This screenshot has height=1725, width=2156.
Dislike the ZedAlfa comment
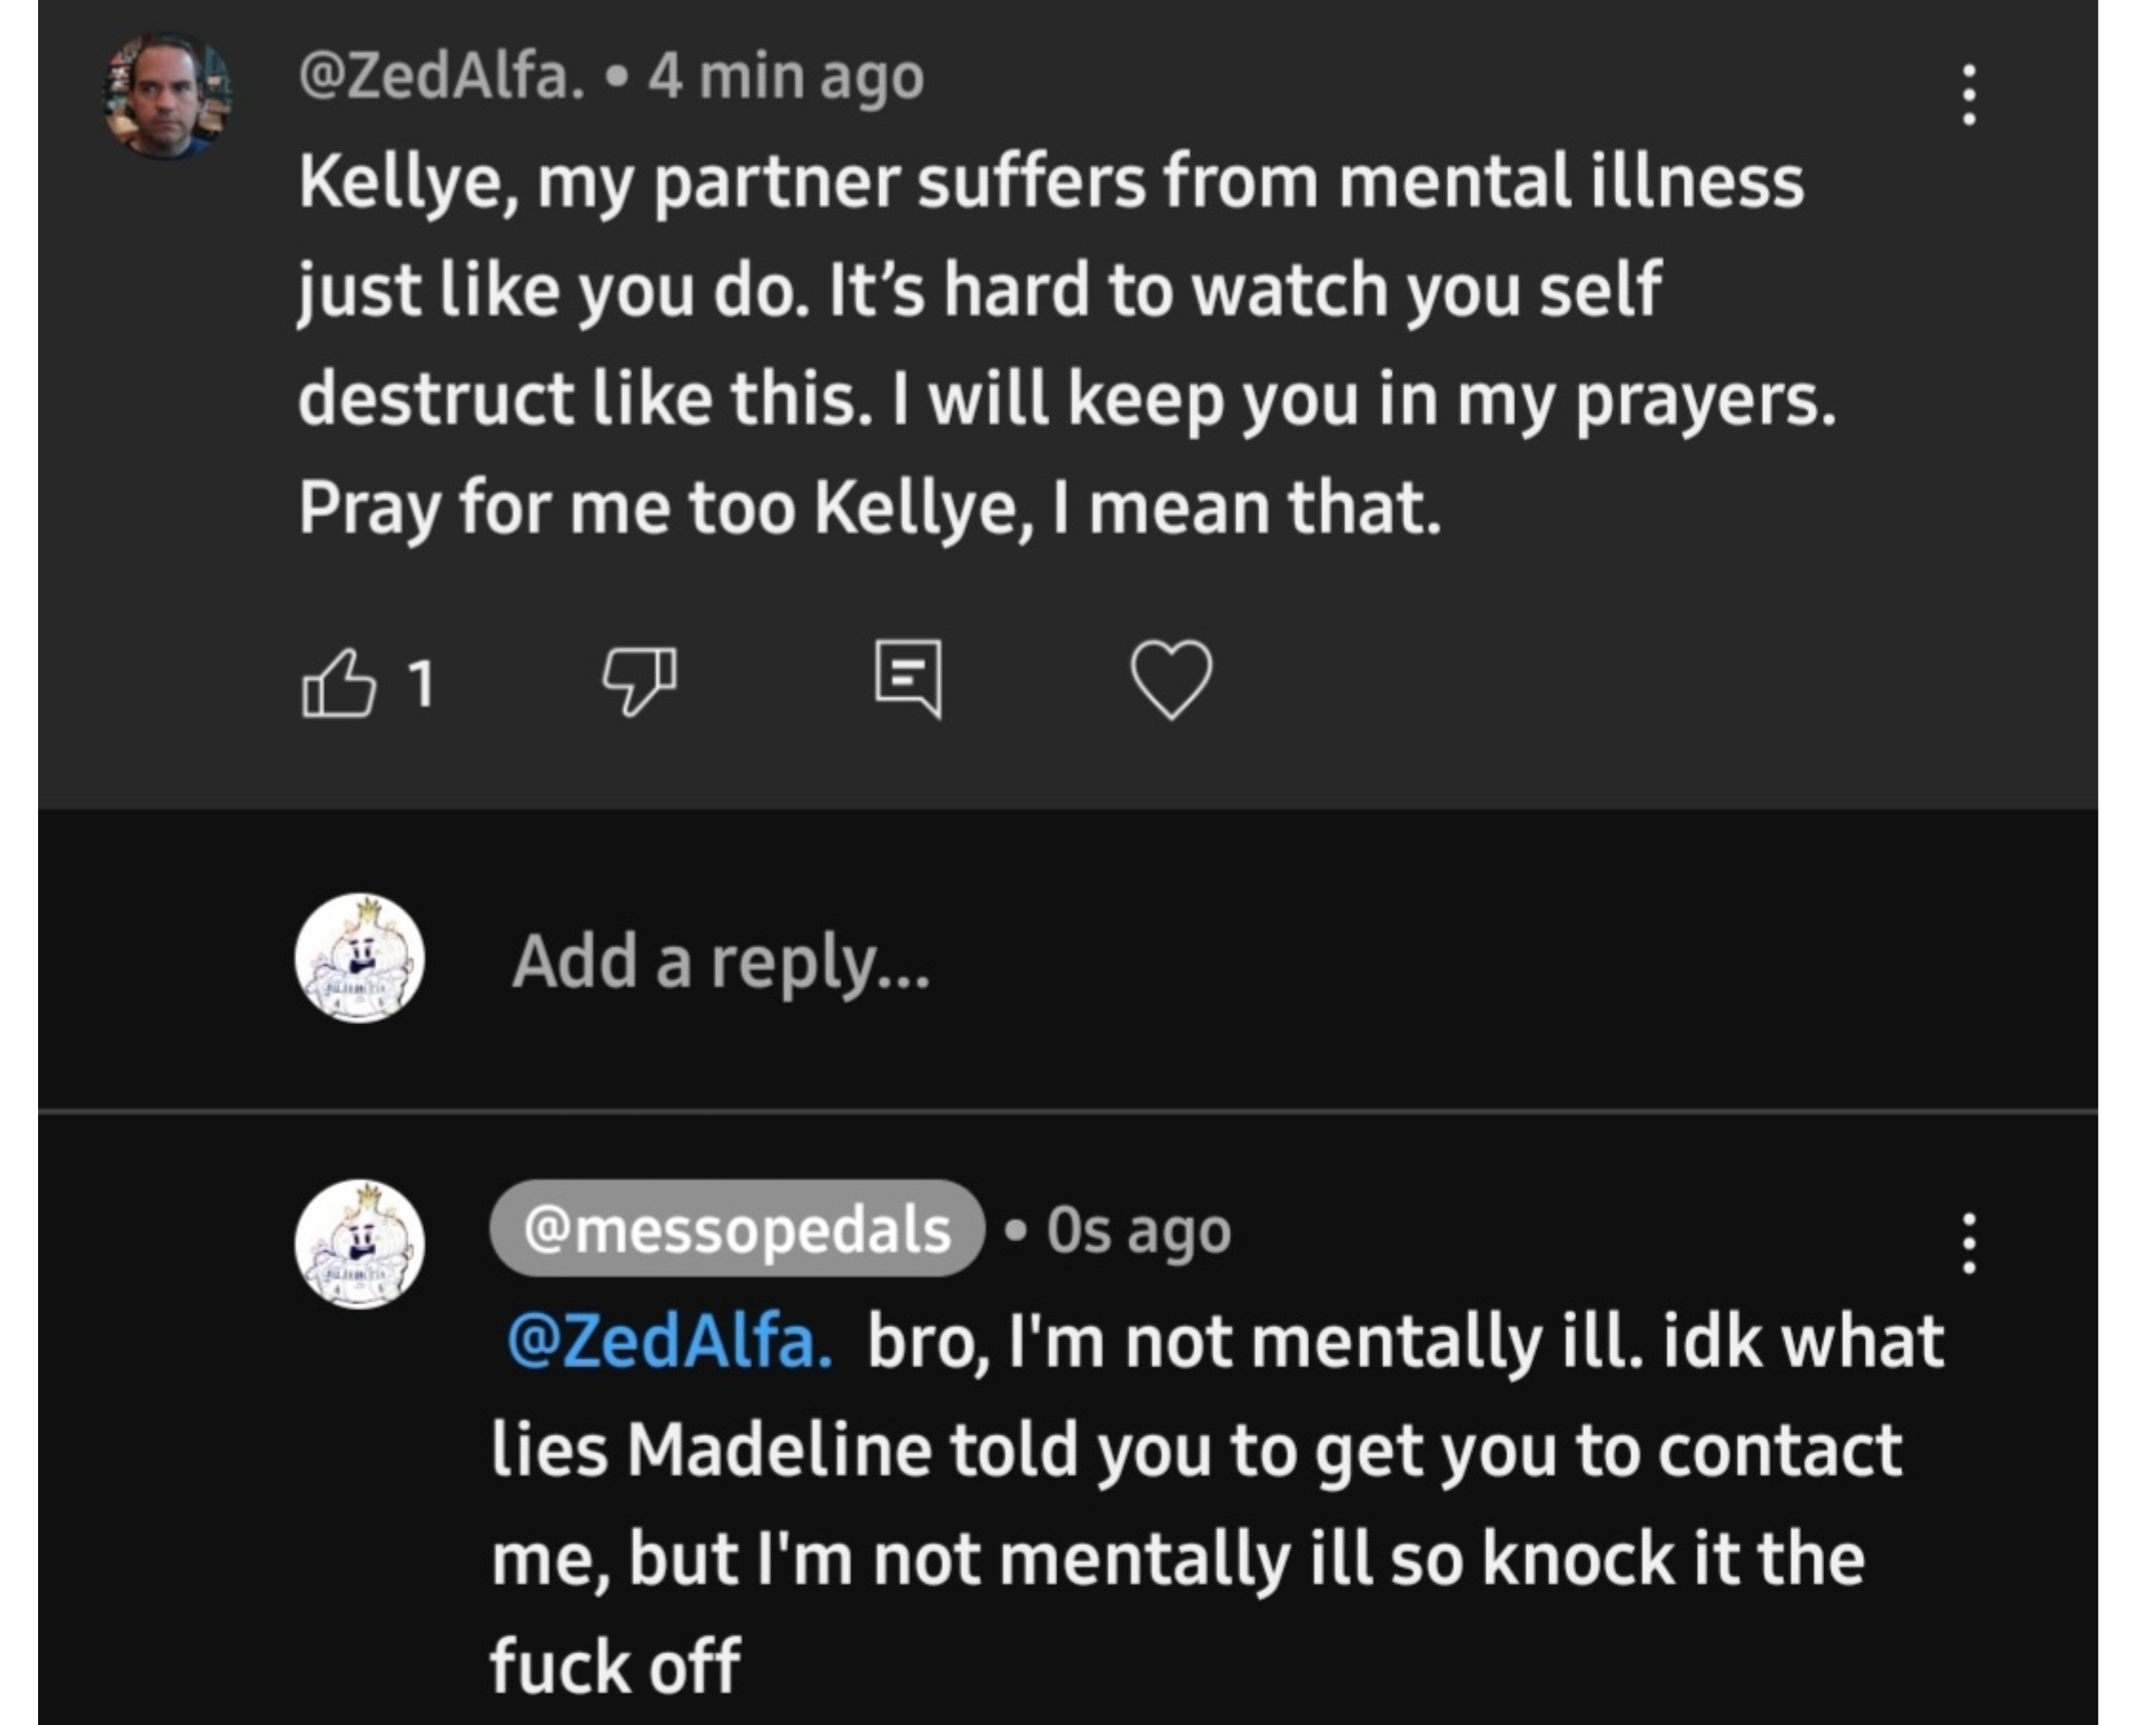coord(639,680)
